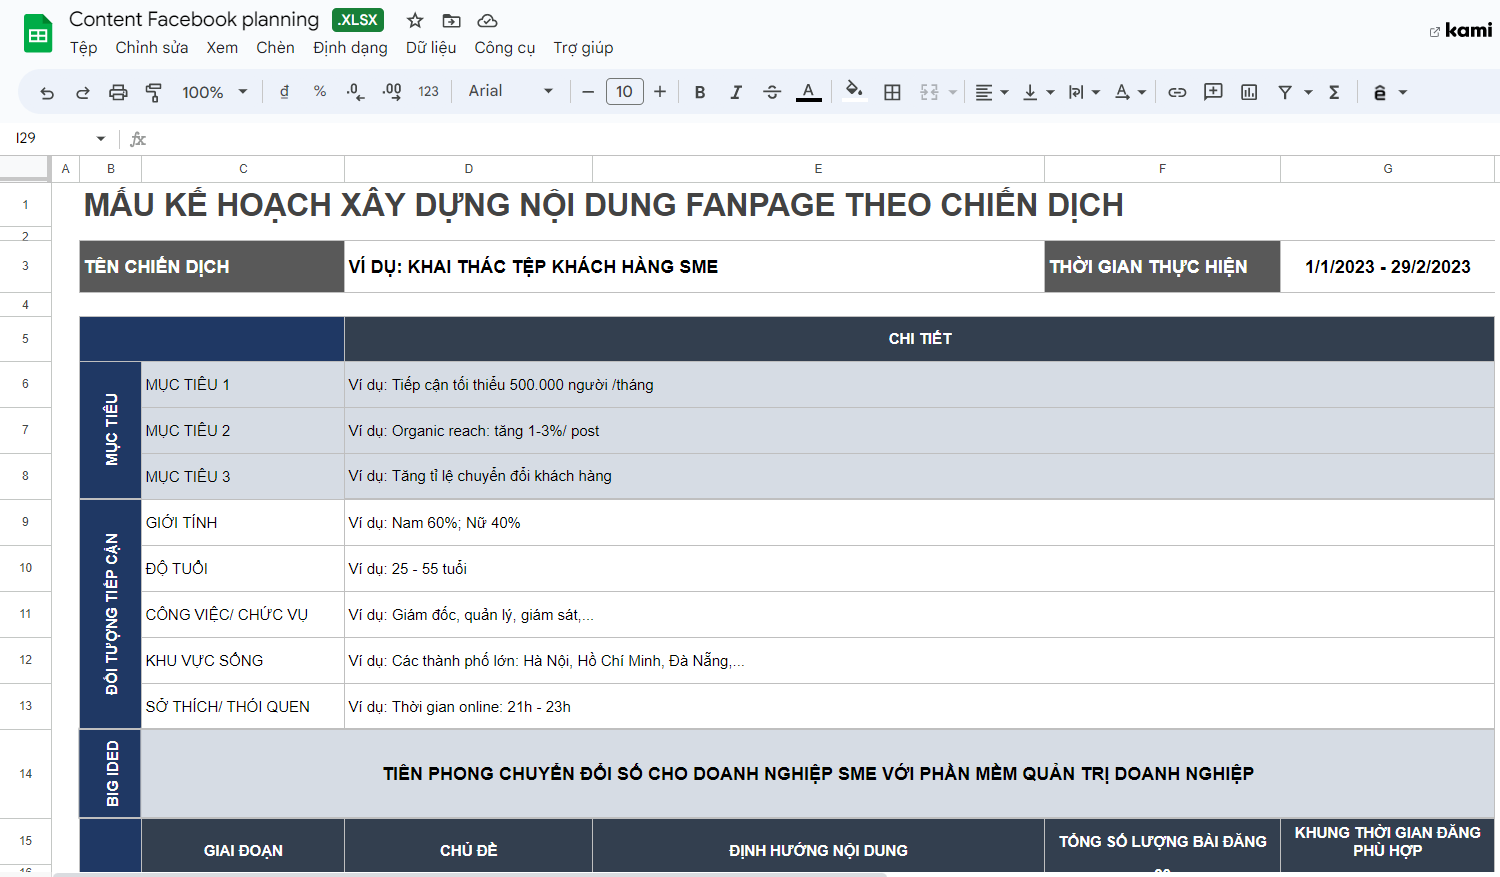This screenshot has height=877, width=1500.
Task: Decrease decimal places
Action: pos(356,92)
